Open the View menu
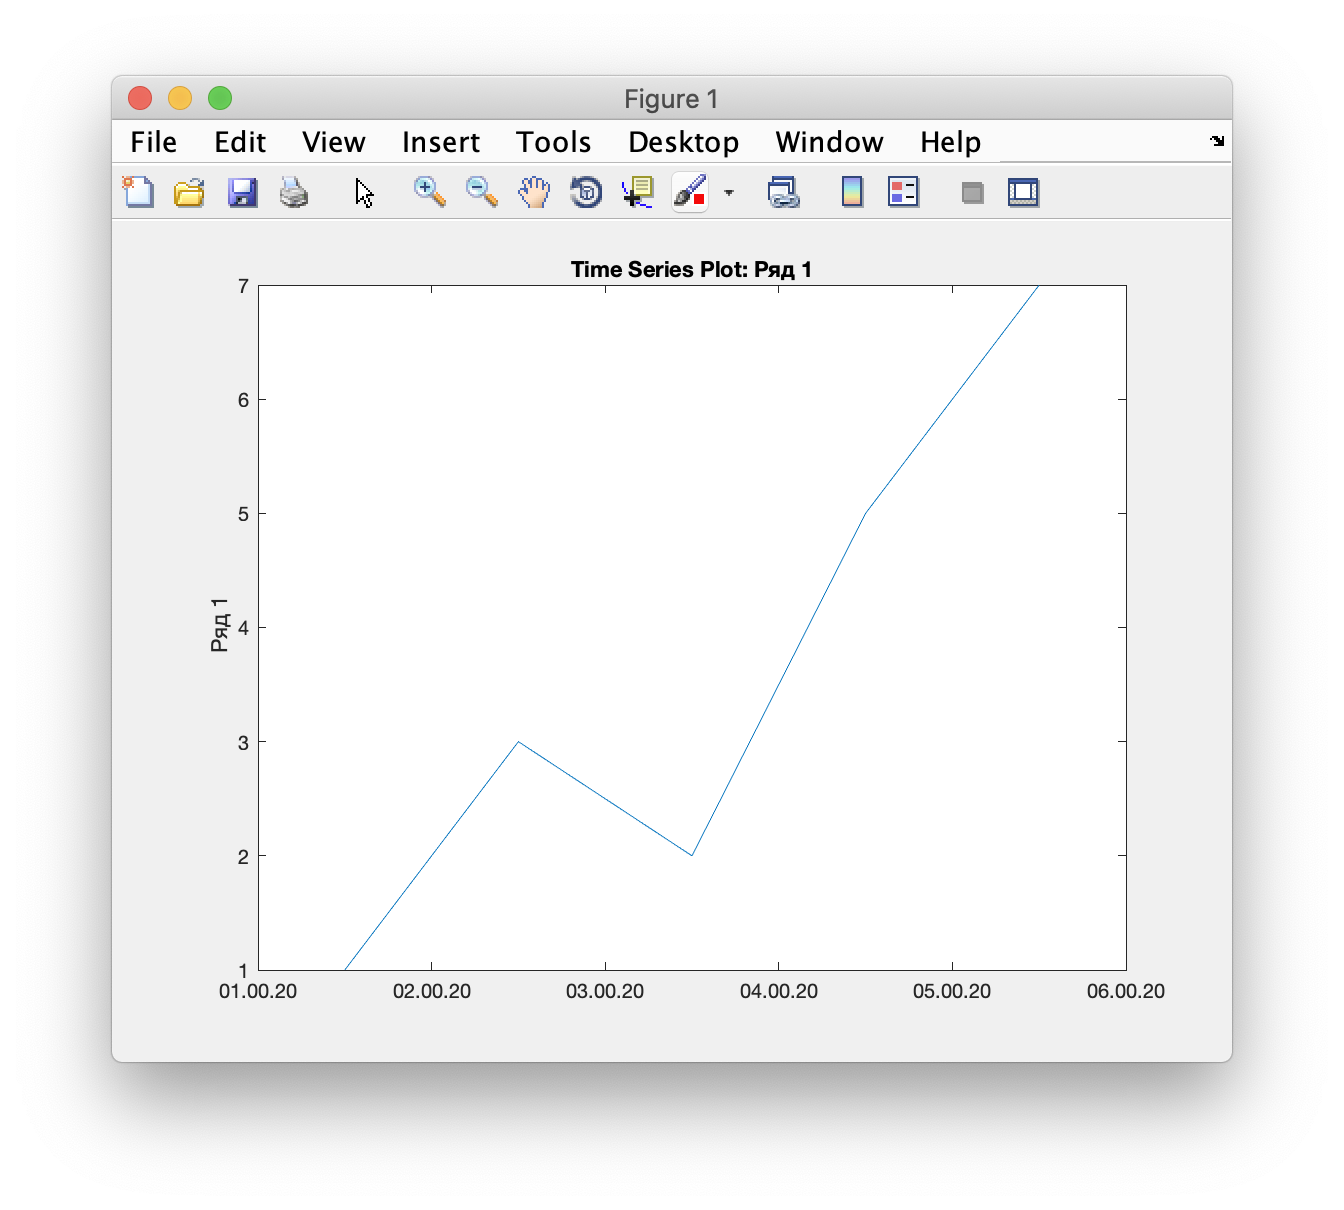Image resolution: width=1344 pixels, height=1210 pixels. (334, 142)
